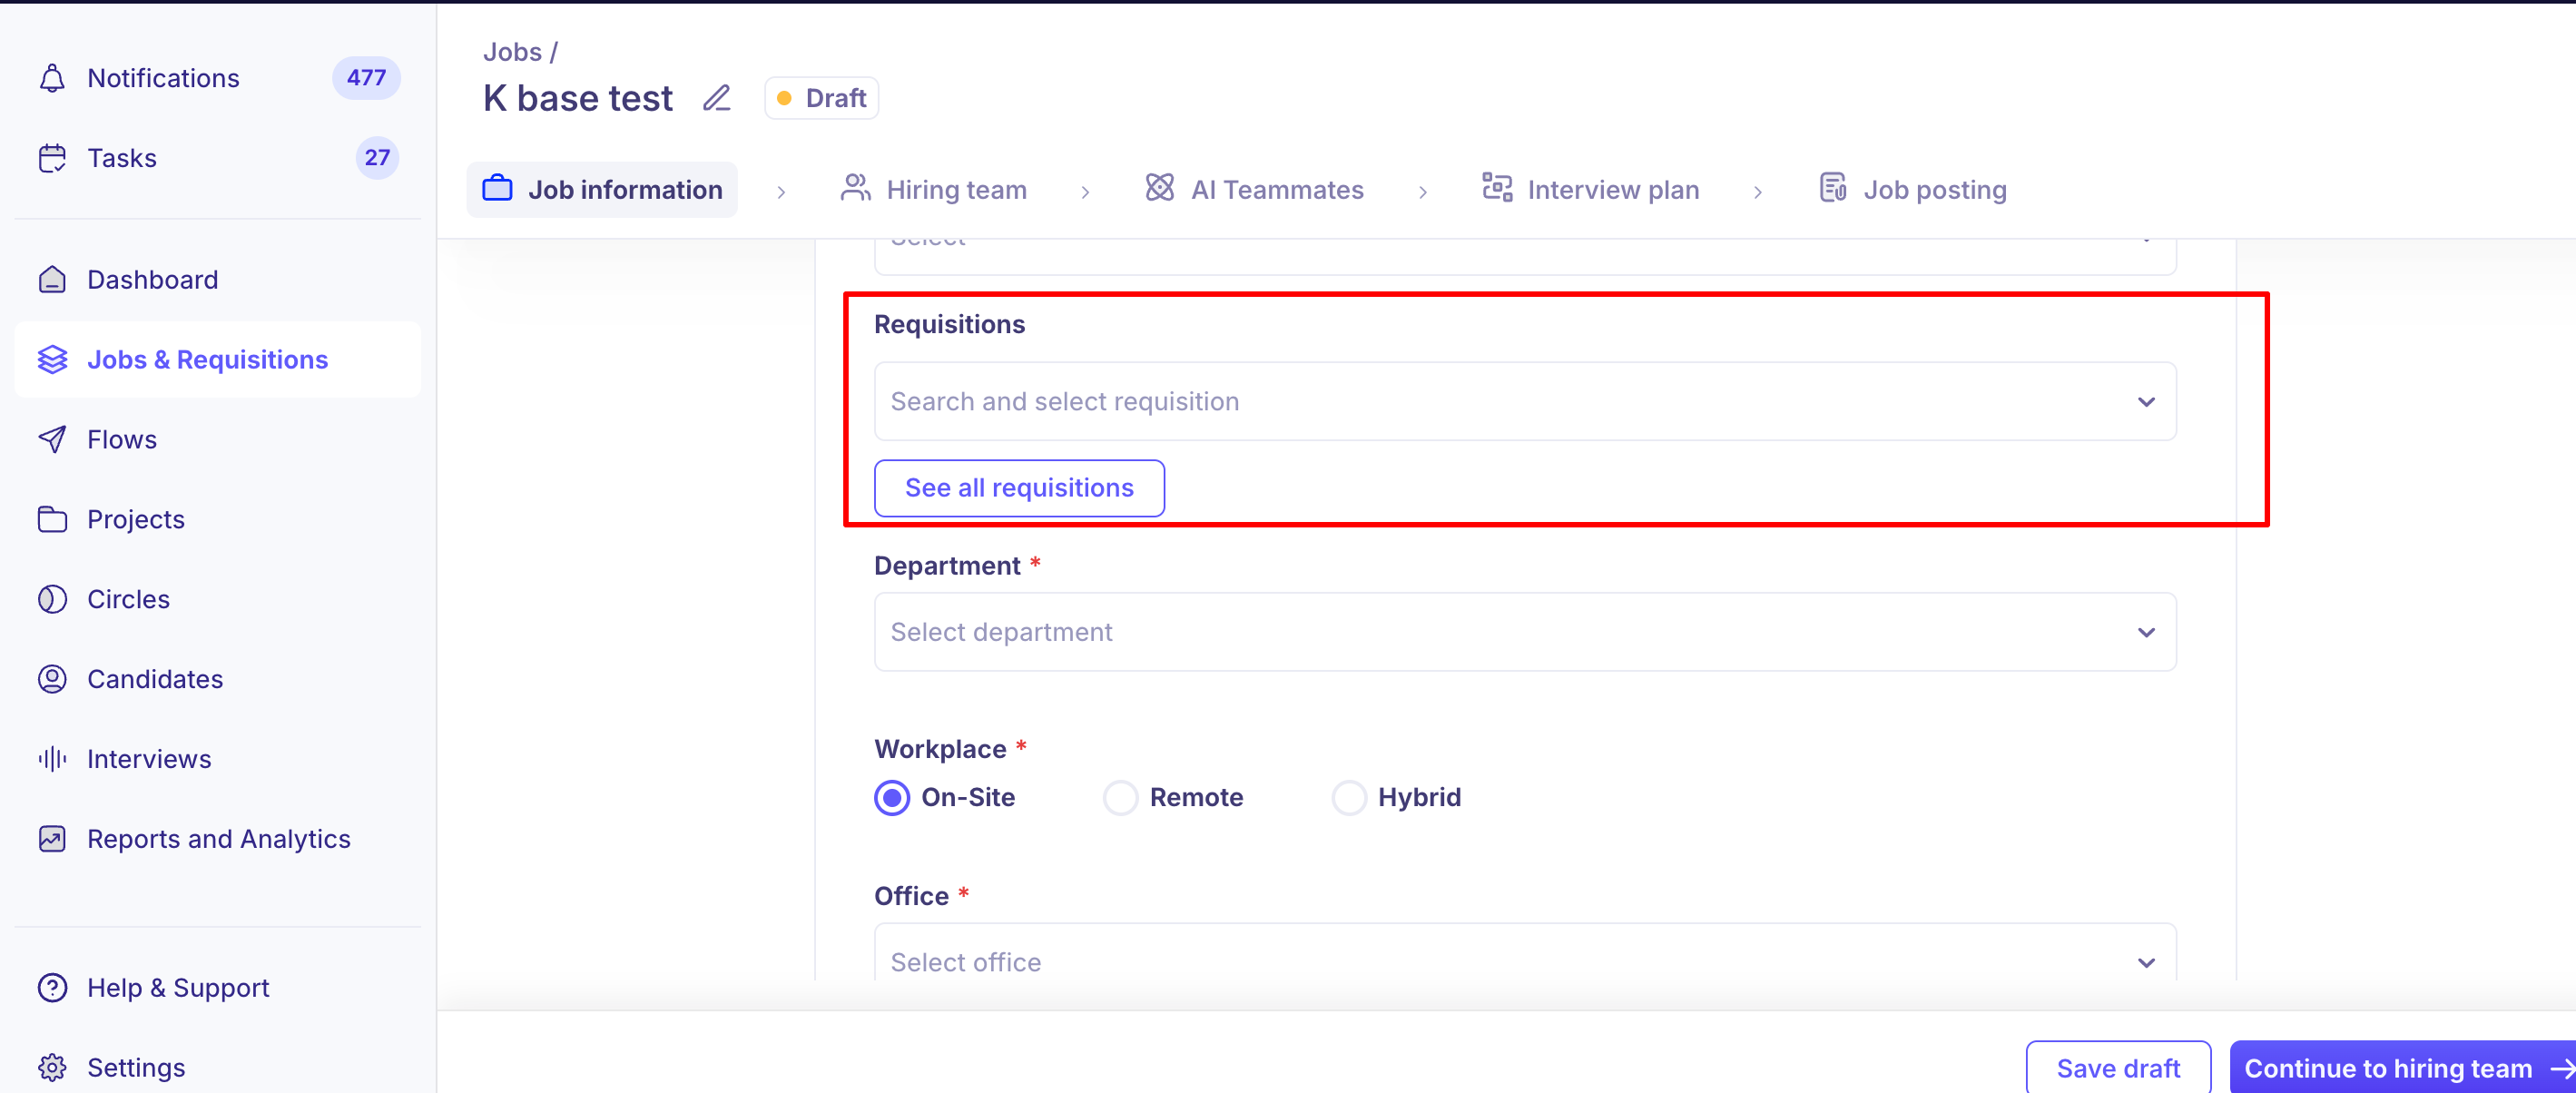Click the 477 notifications count badge
The height and width of the screenshot is (1093, 2576).
point(366,78)
